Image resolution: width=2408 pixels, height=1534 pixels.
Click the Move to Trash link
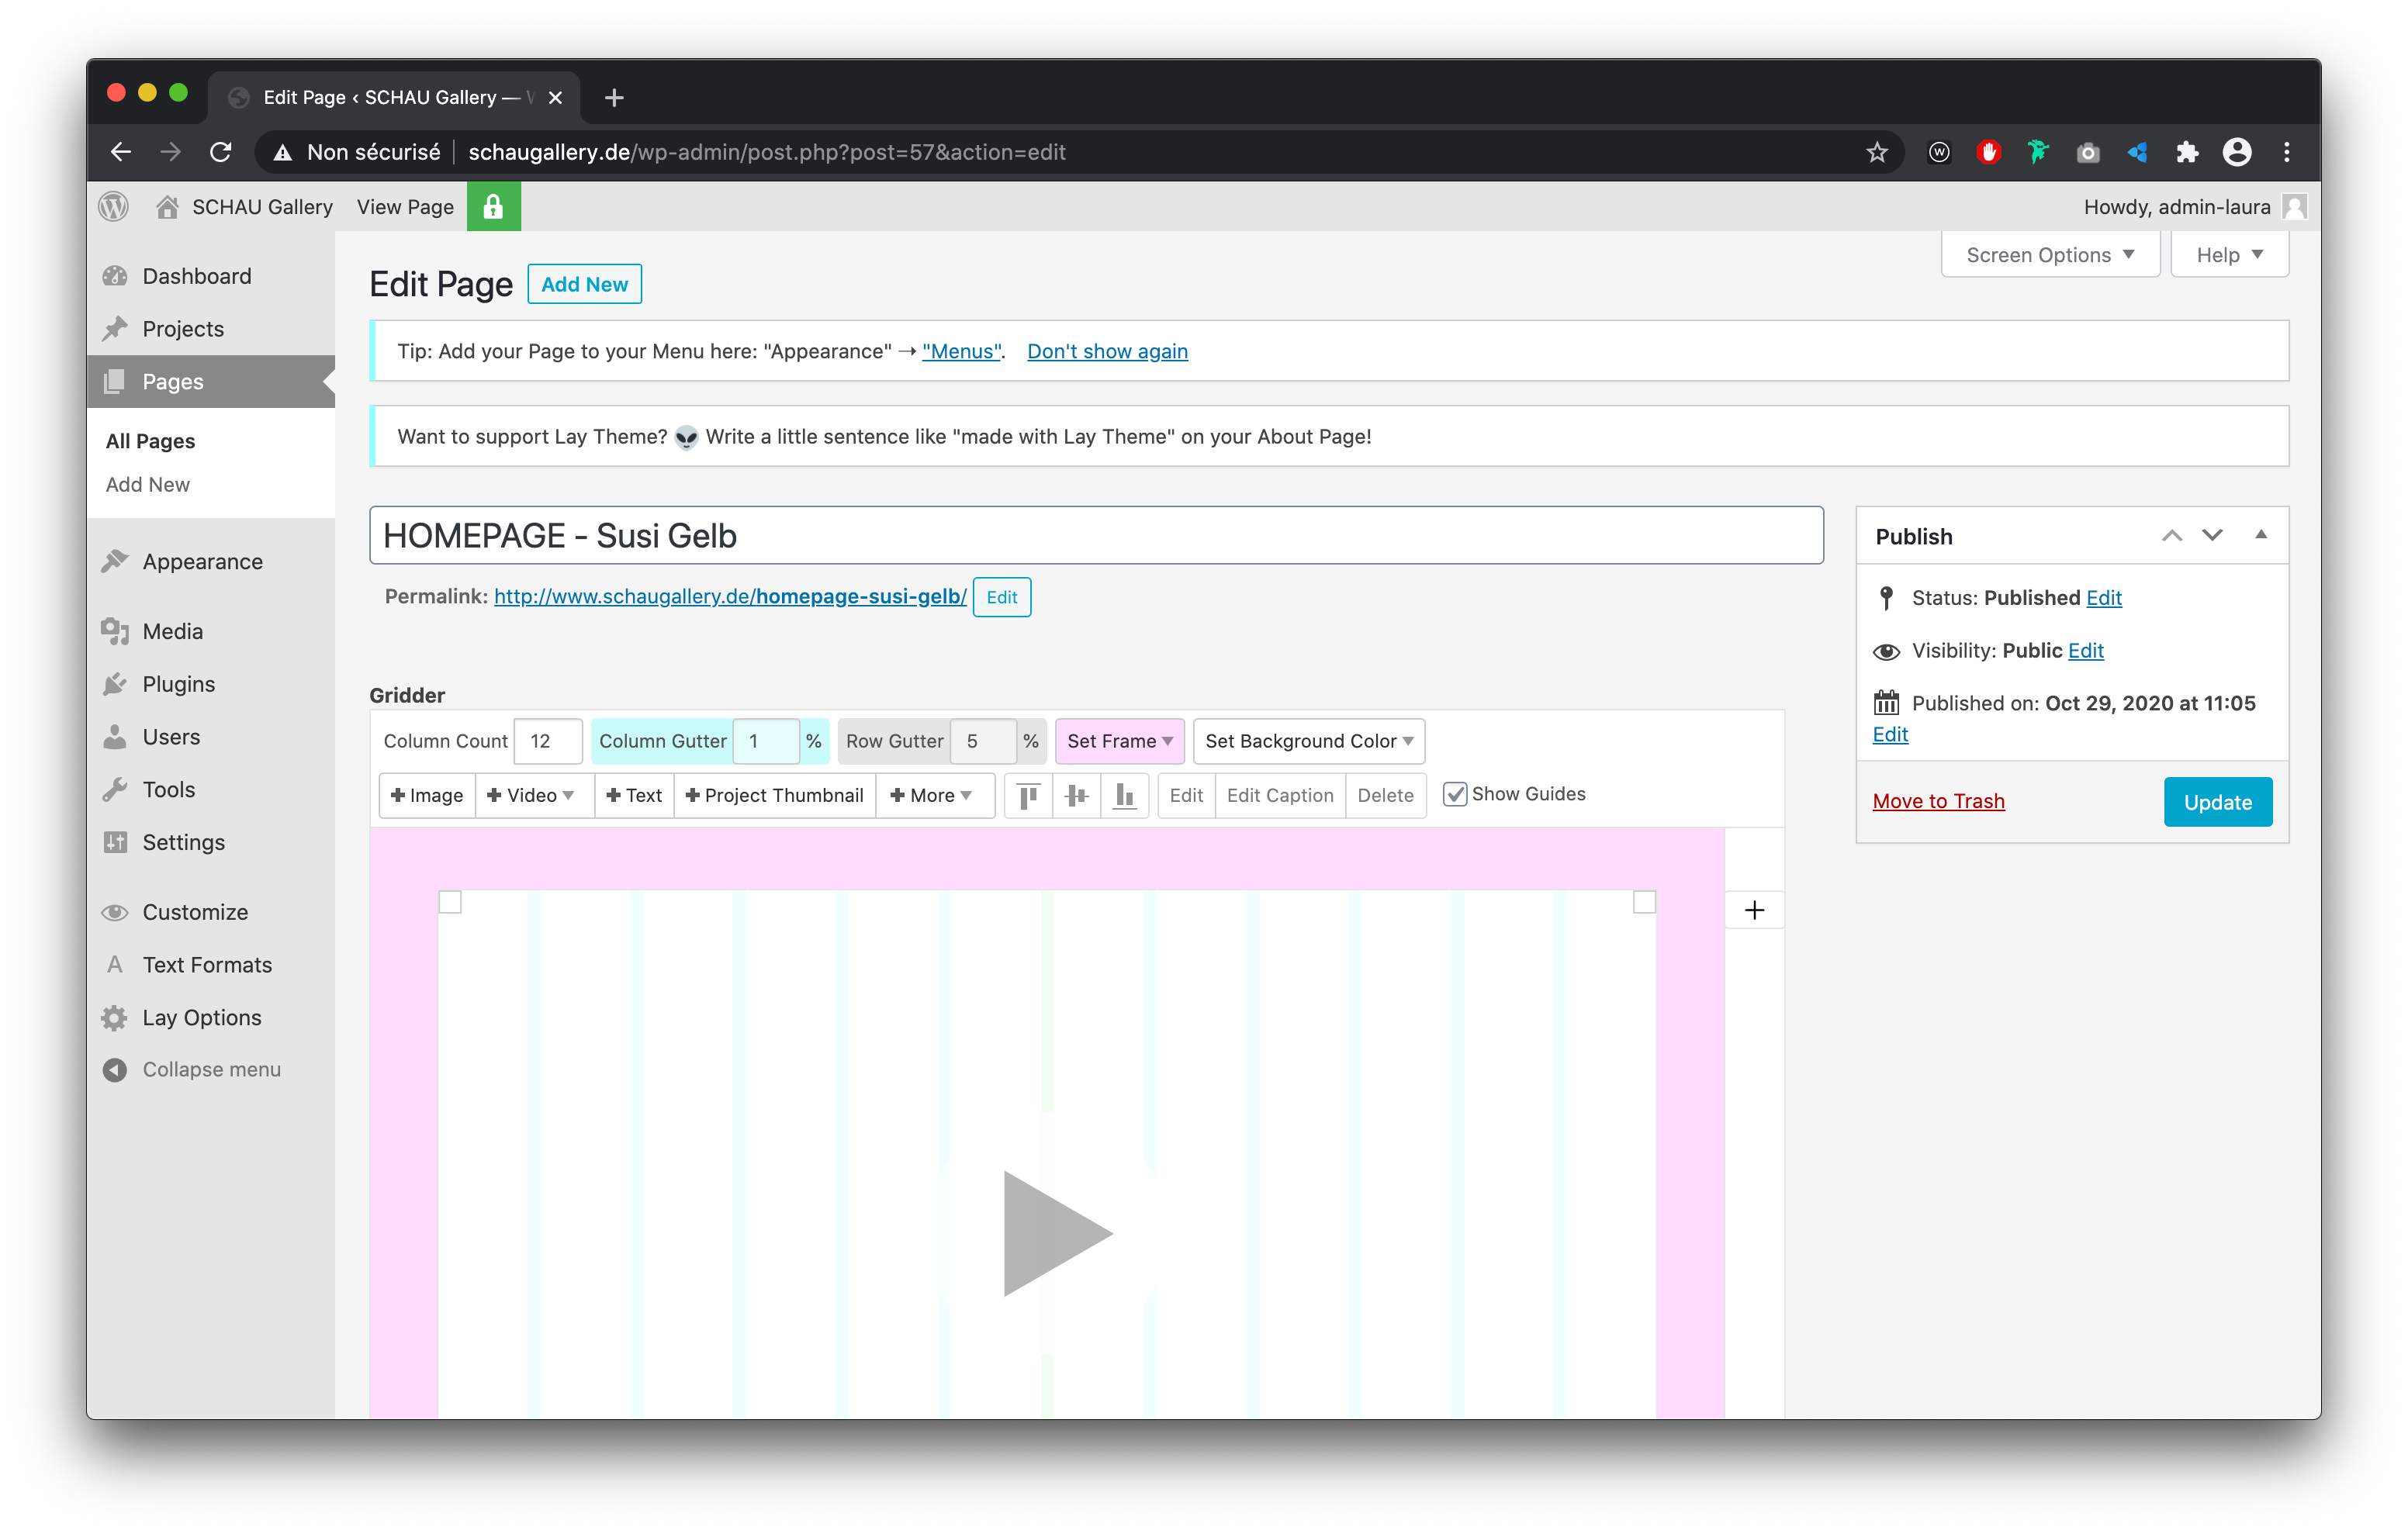point(1938,801)
